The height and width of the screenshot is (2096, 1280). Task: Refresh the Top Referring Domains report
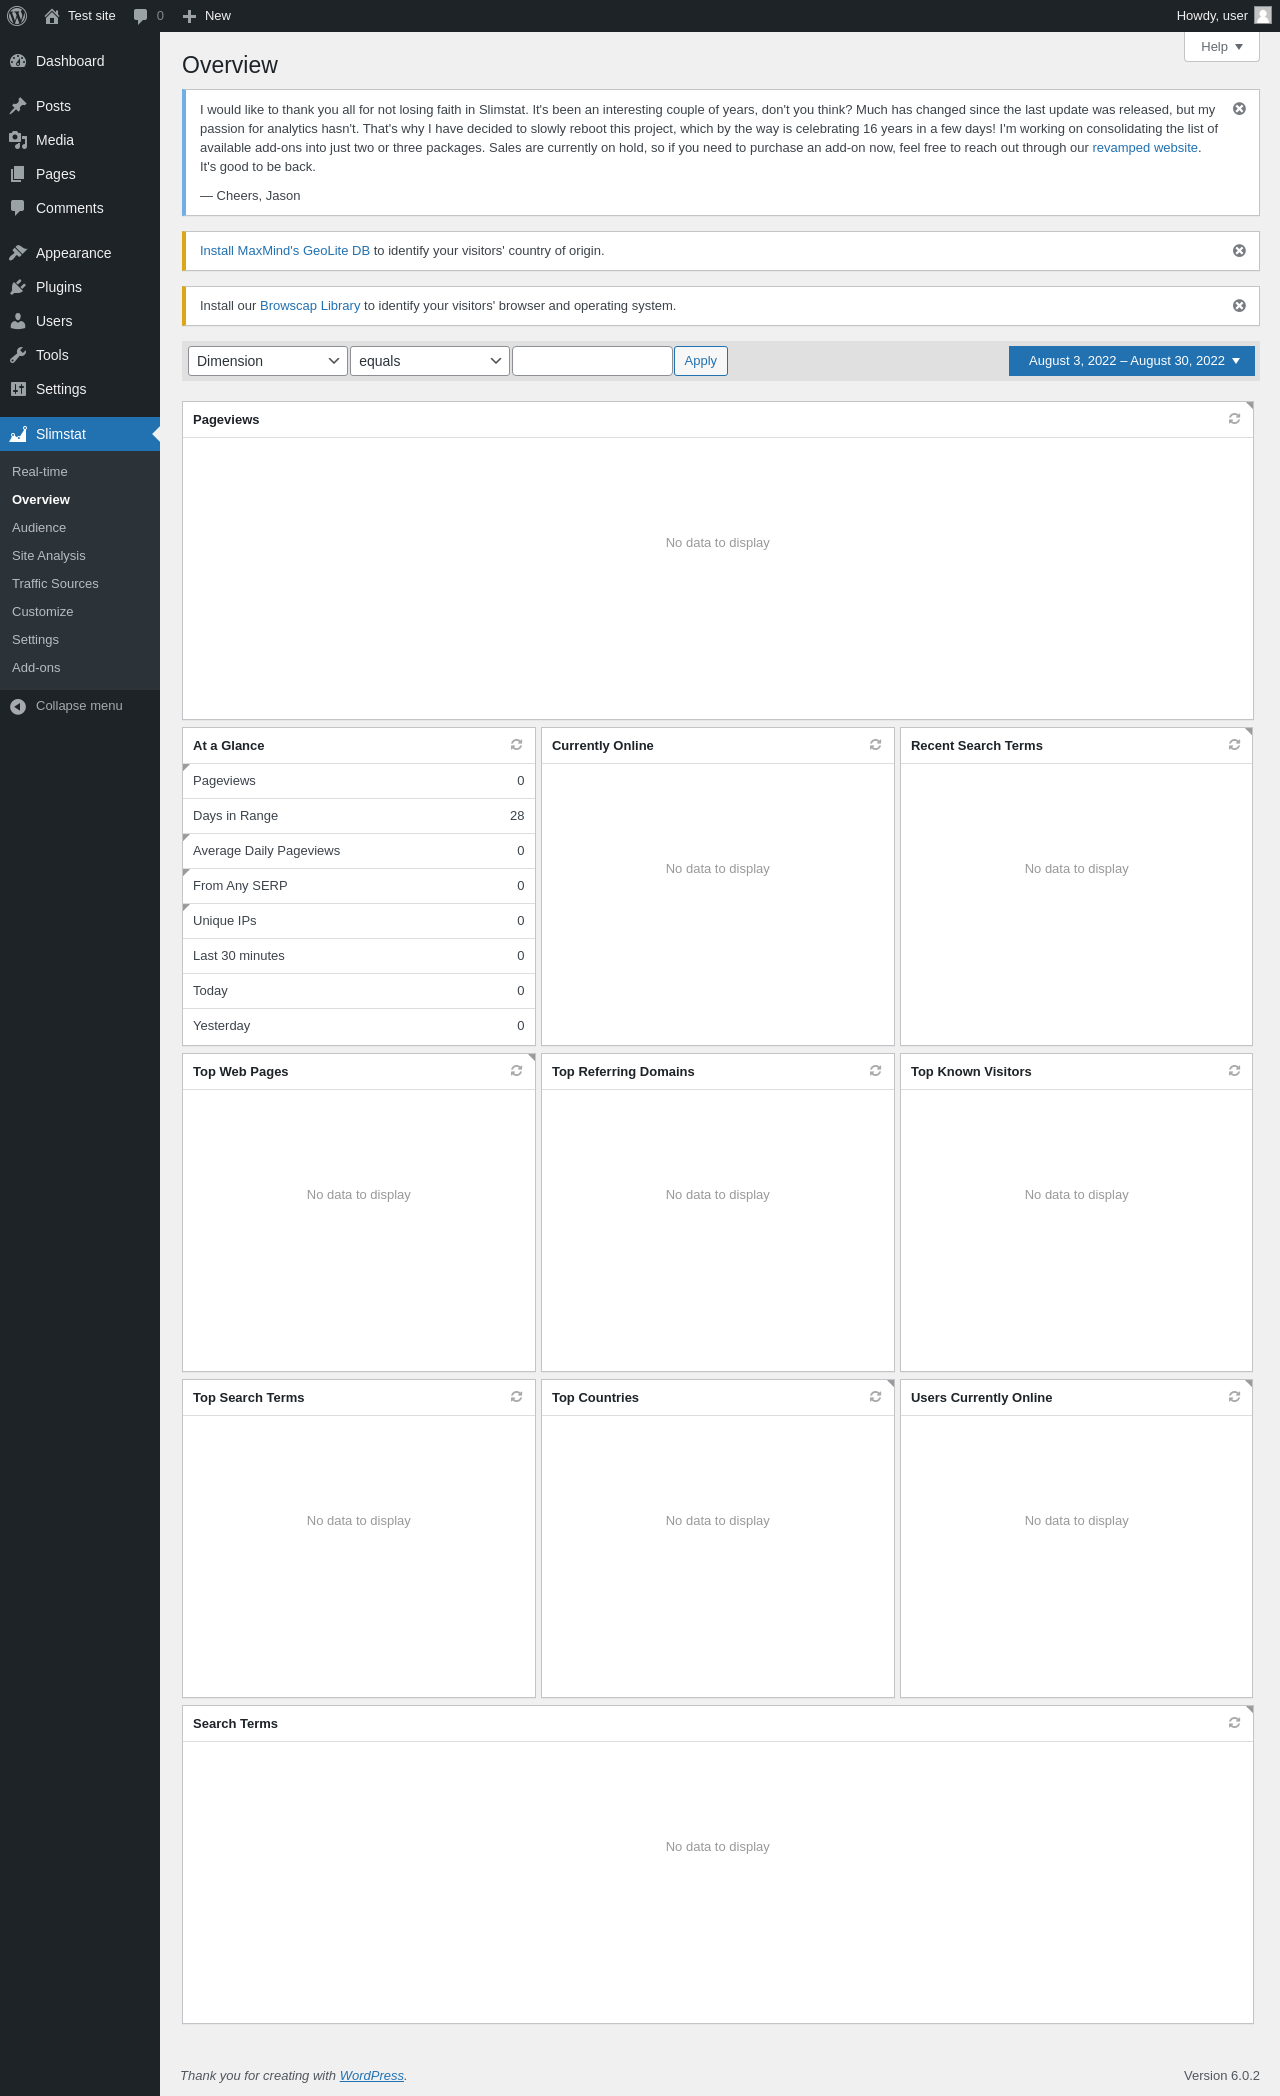(875, 1071)
